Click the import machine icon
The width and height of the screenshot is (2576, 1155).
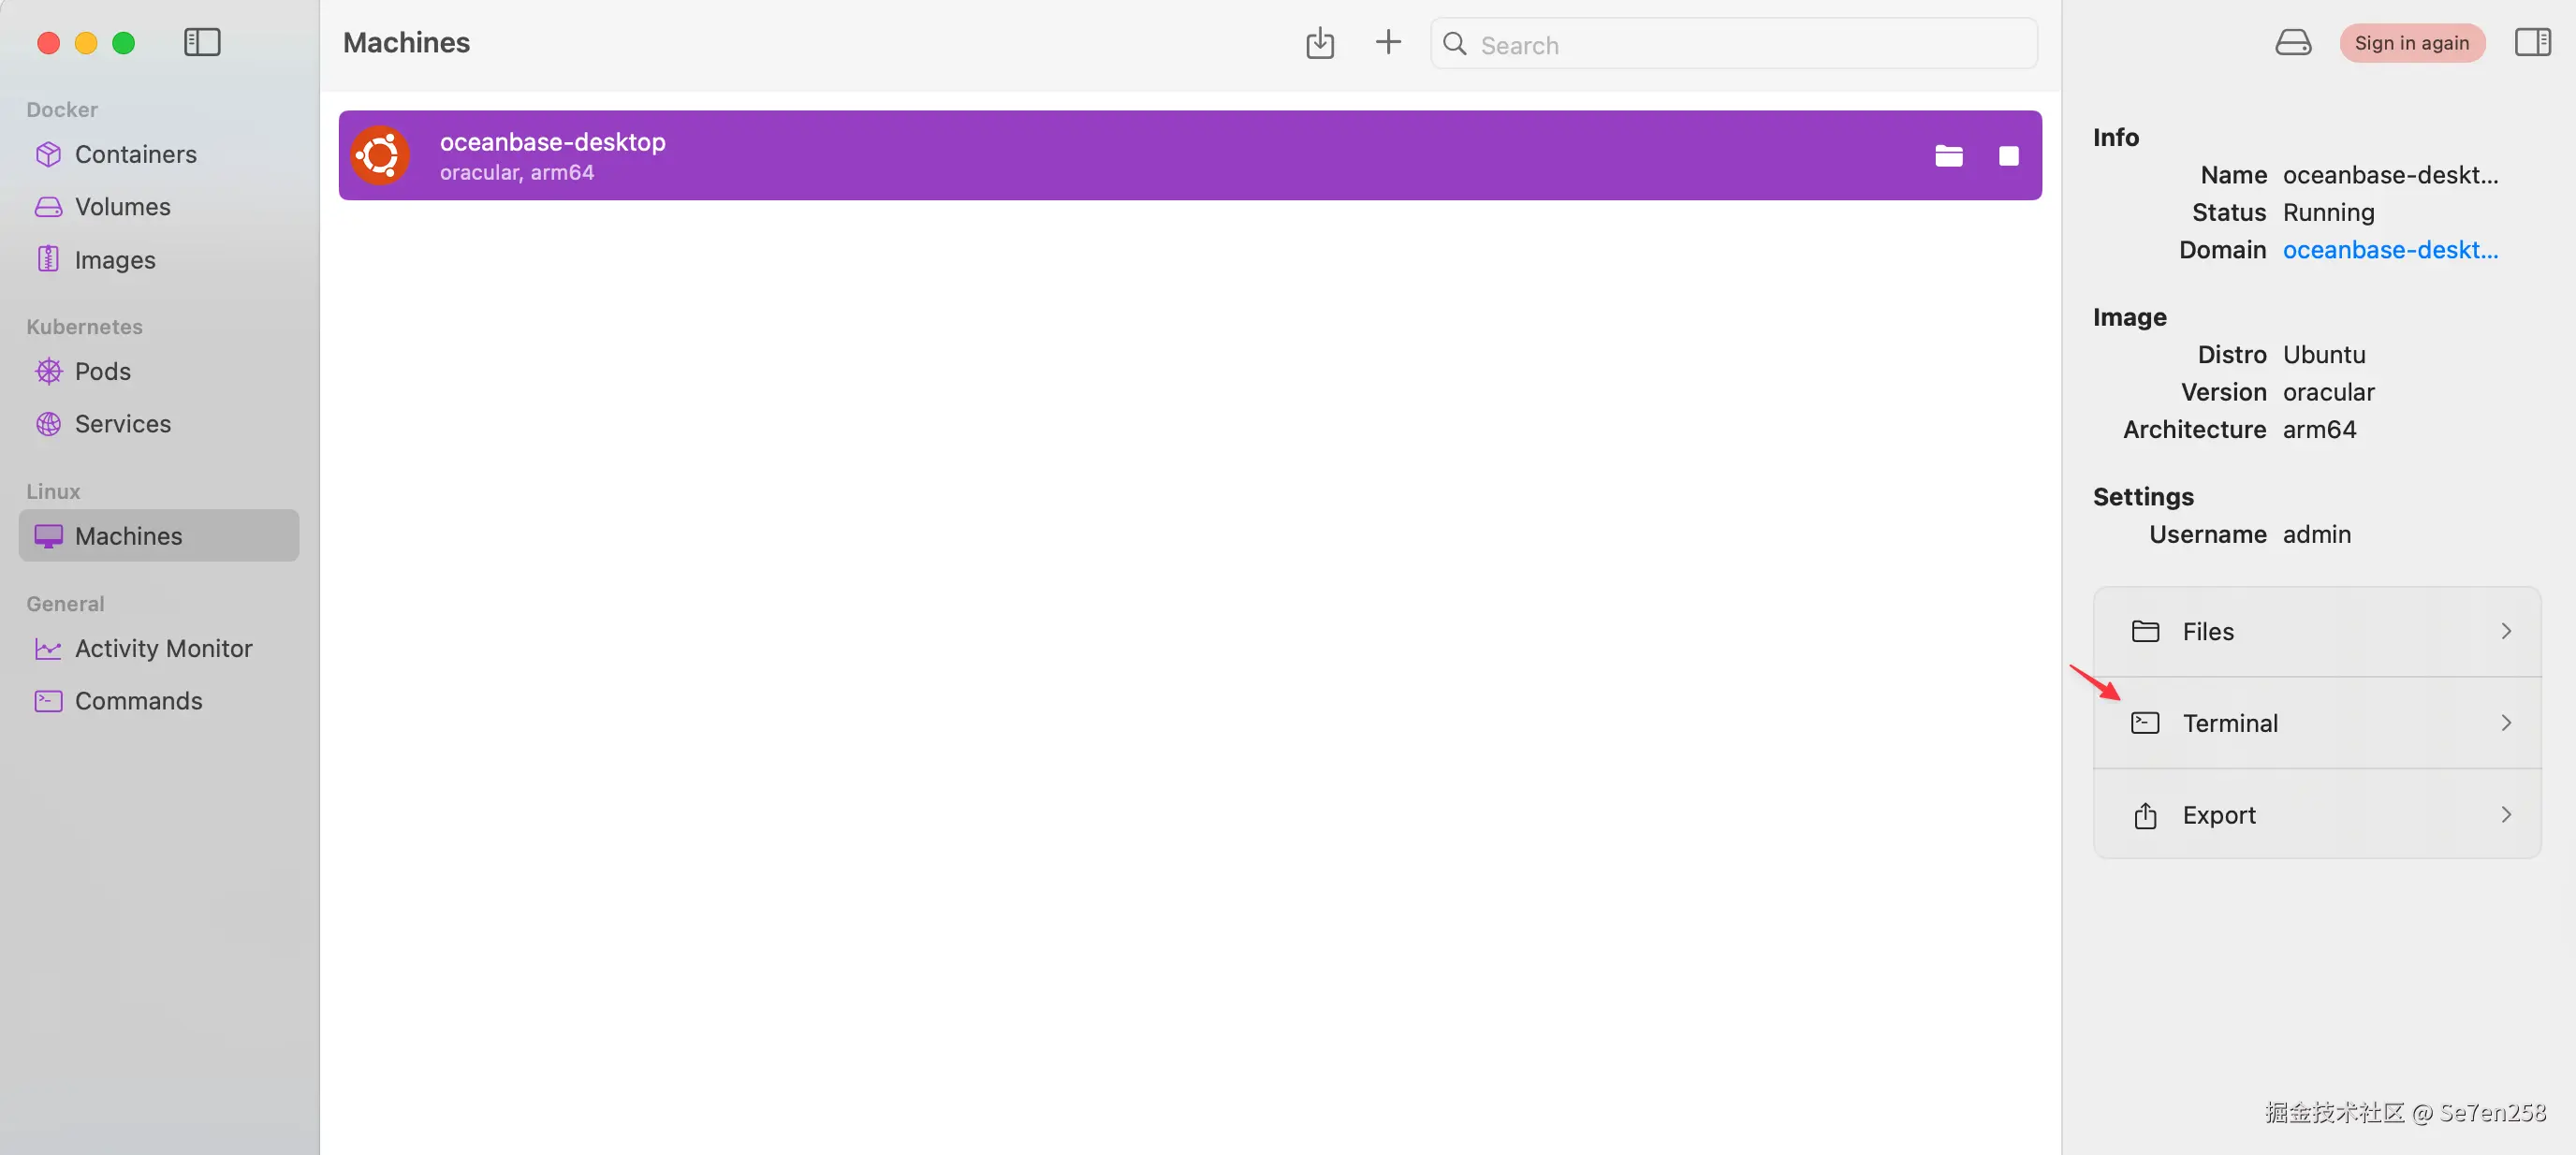pos(1319,43)
